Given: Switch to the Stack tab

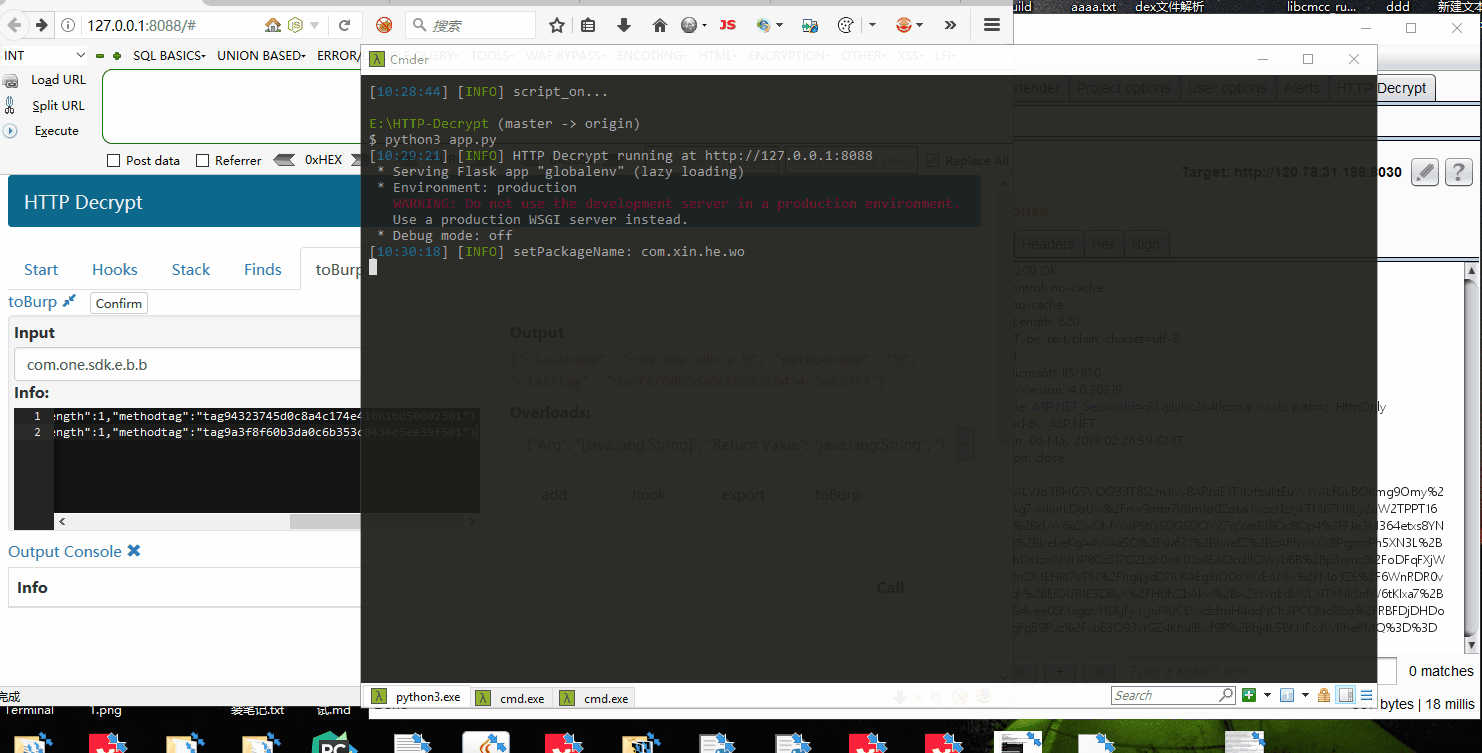Looking at the screenshot, I should [x=191, y=269].
